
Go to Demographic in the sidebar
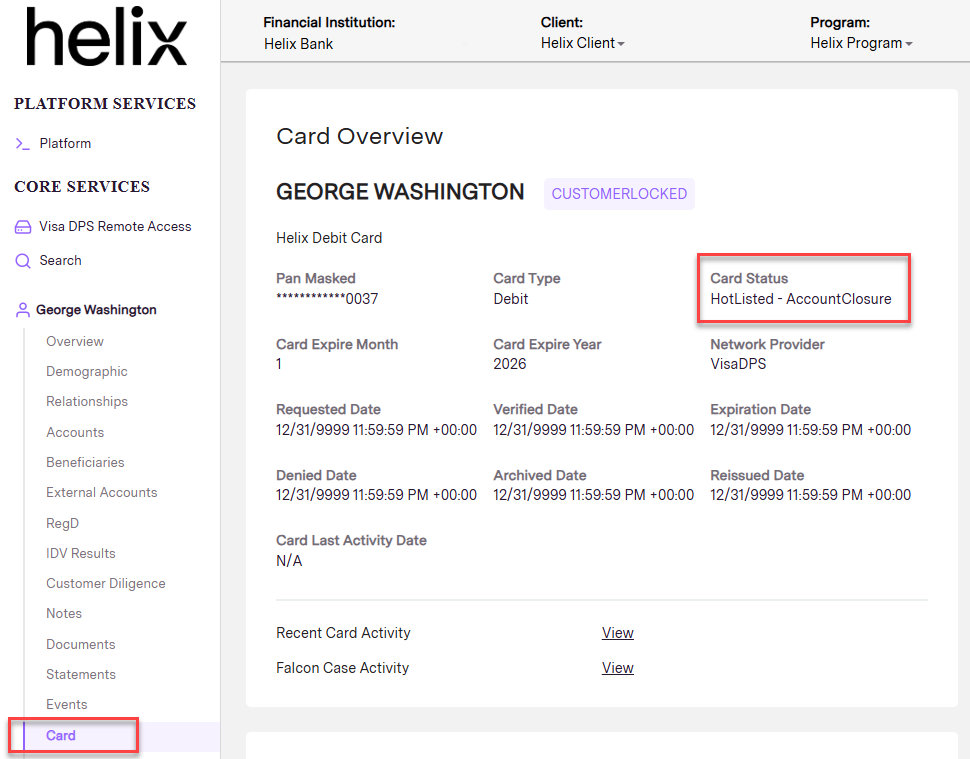click(87, 371)
